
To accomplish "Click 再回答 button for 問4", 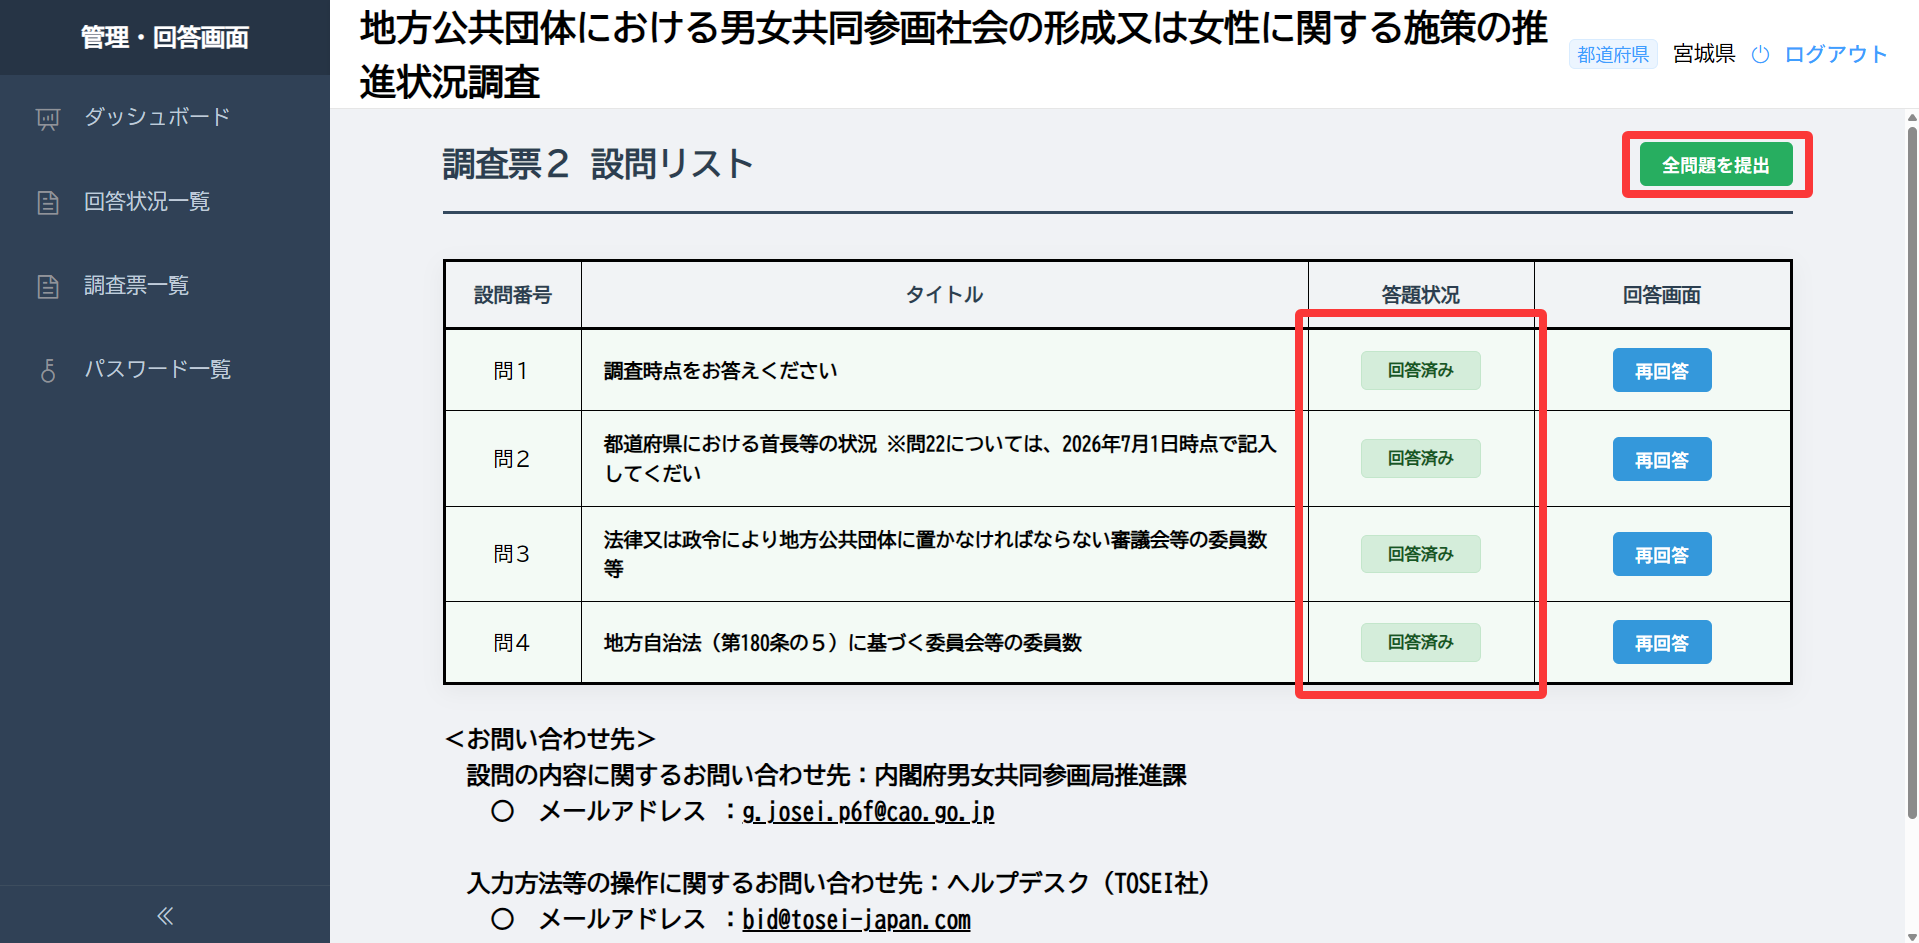I will click(x=1662, y=642).
